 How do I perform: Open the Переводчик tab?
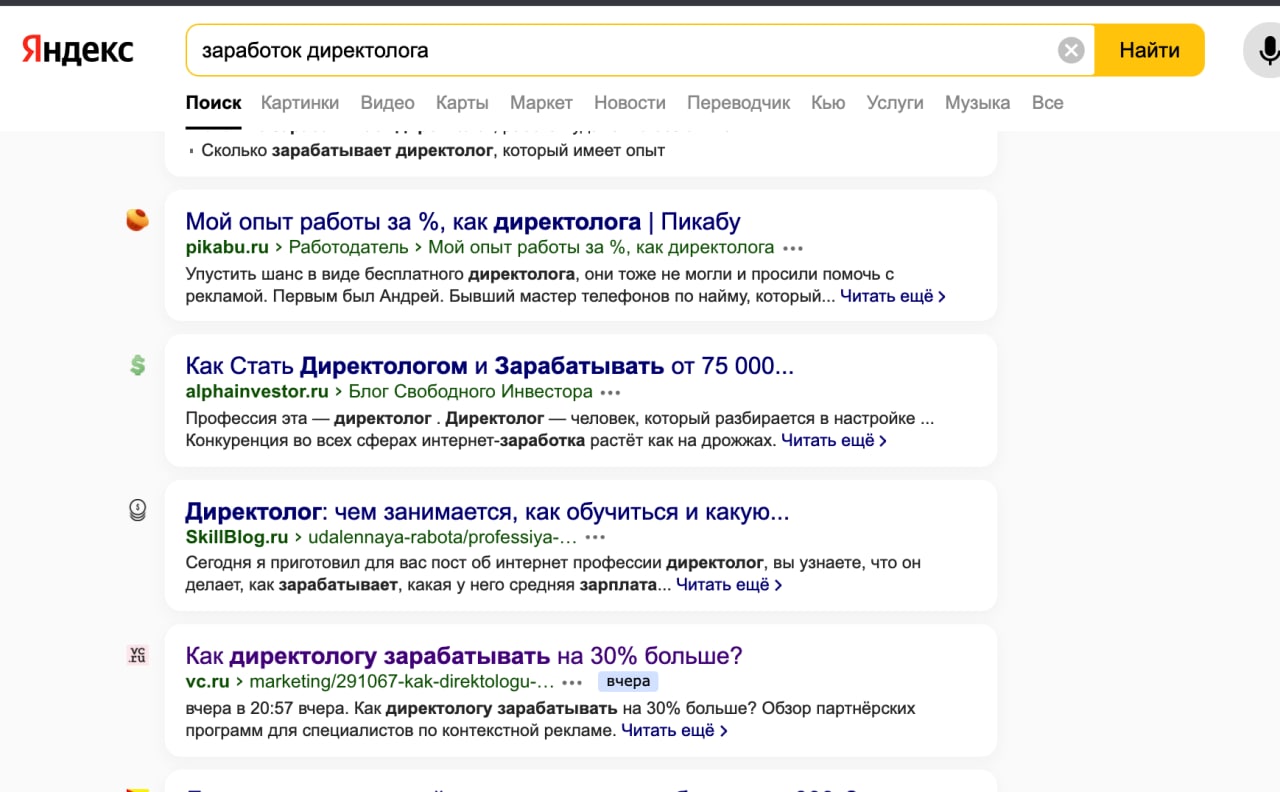click(739, 102)
